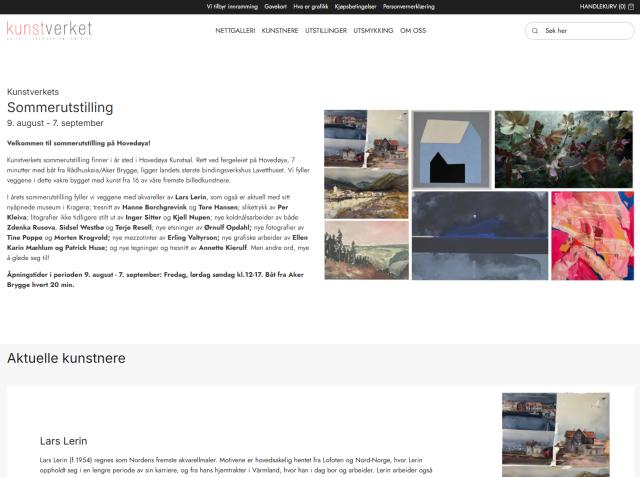Open the UTSMYKKING menu item
This screenshot has width=640, height=477.
373,31
